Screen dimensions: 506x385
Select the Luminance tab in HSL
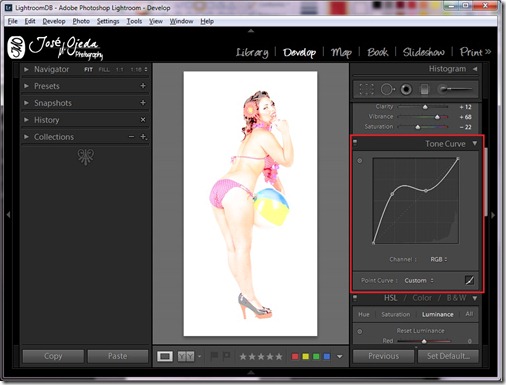(438, 314)
